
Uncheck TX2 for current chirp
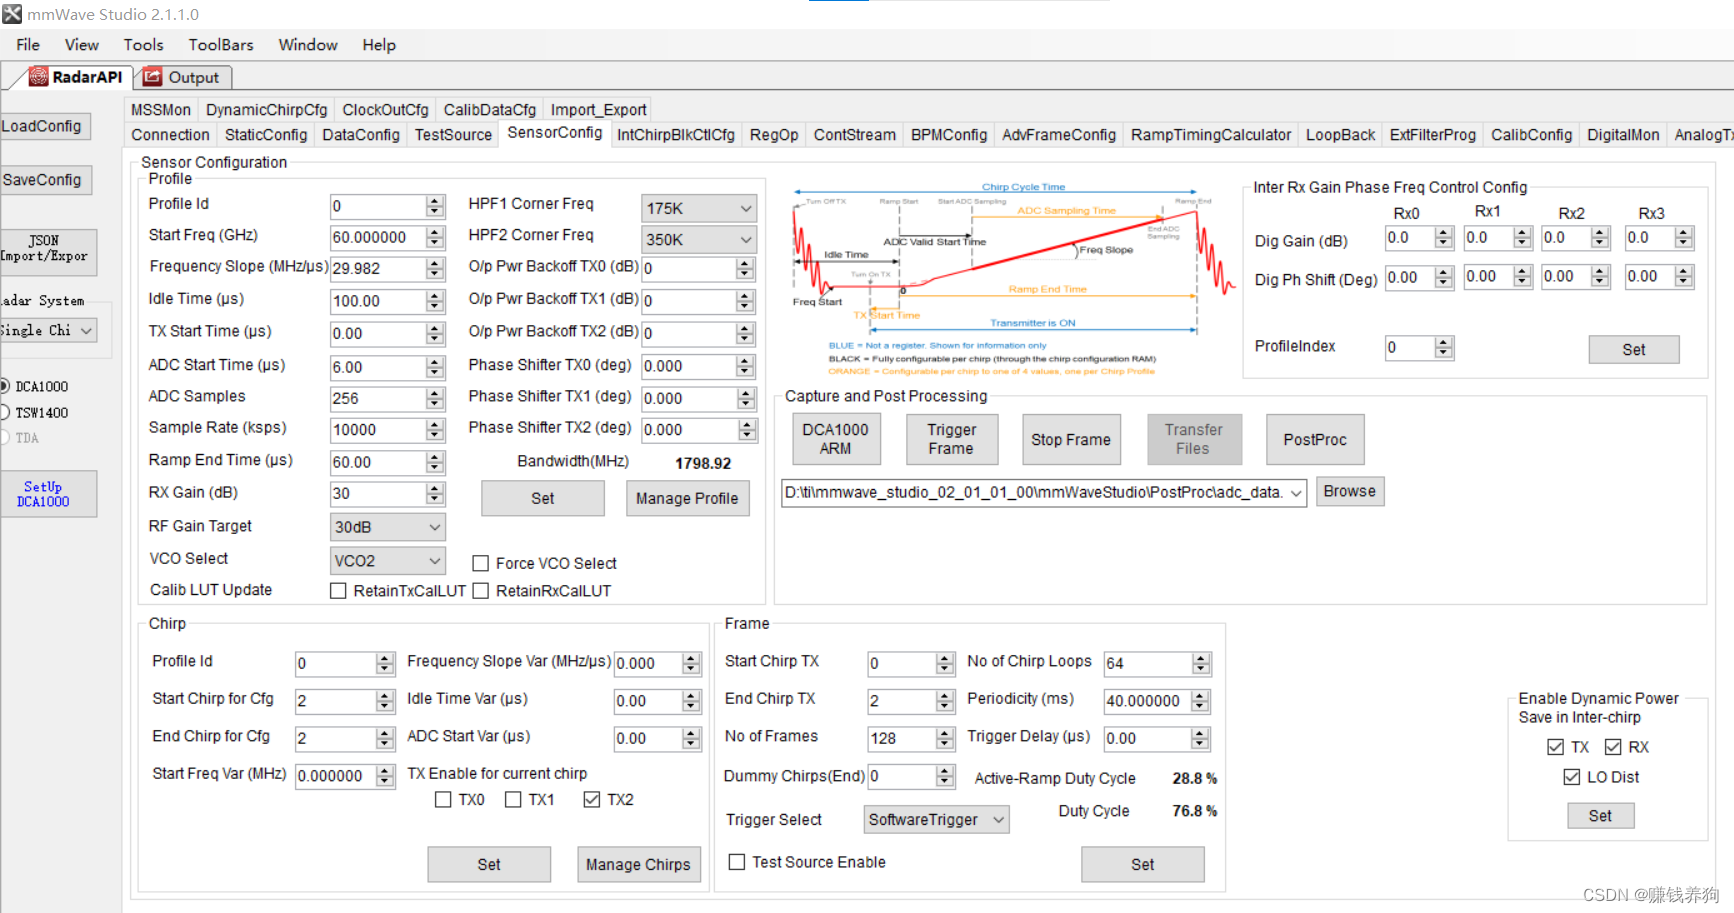point(592,800)
